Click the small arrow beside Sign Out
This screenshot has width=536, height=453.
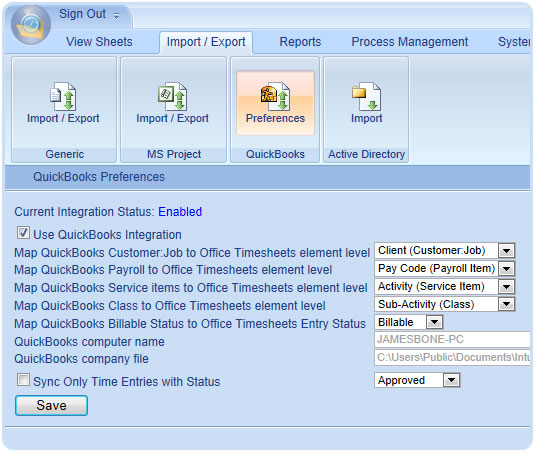(x=117, y=16)
